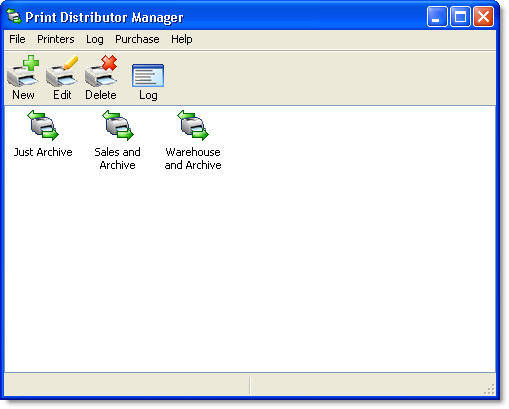The height and width of the screenshot is (409, 509).
Task: Minimize the Print Distributor Manager window
Action: 437,17
